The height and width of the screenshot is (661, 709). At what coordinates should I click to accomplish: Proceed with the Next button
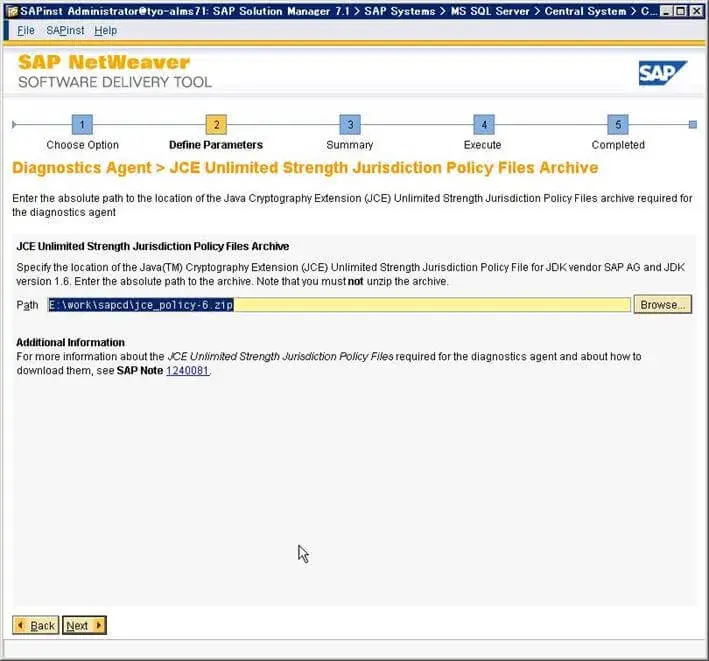84,625
